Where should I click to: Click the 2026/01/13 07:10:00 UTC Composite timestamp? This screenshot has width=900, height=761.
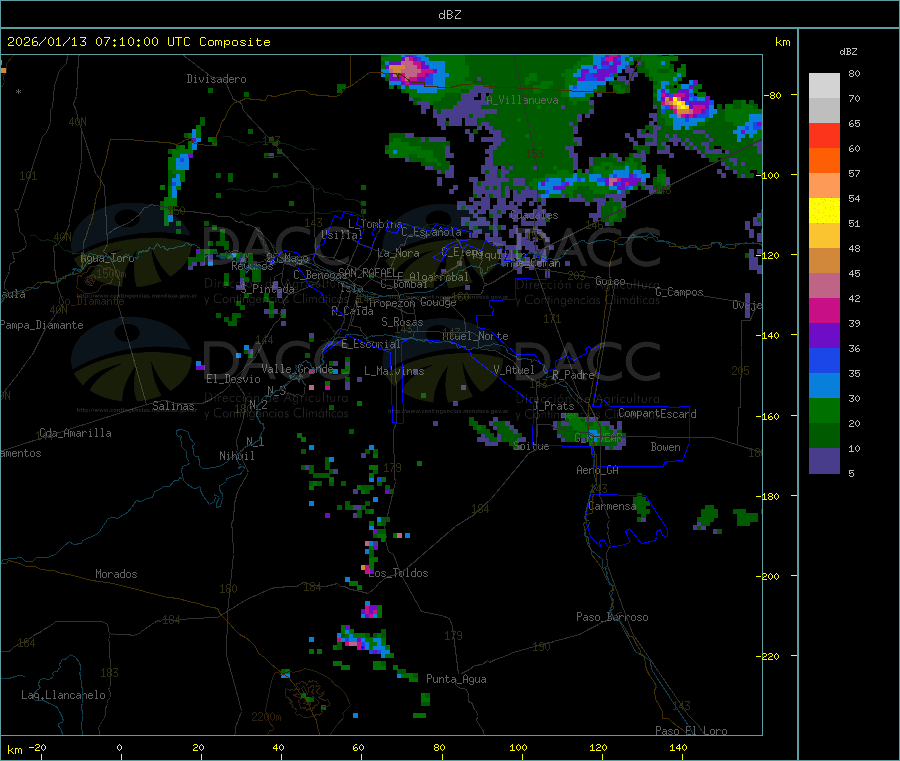coord(138,42)
